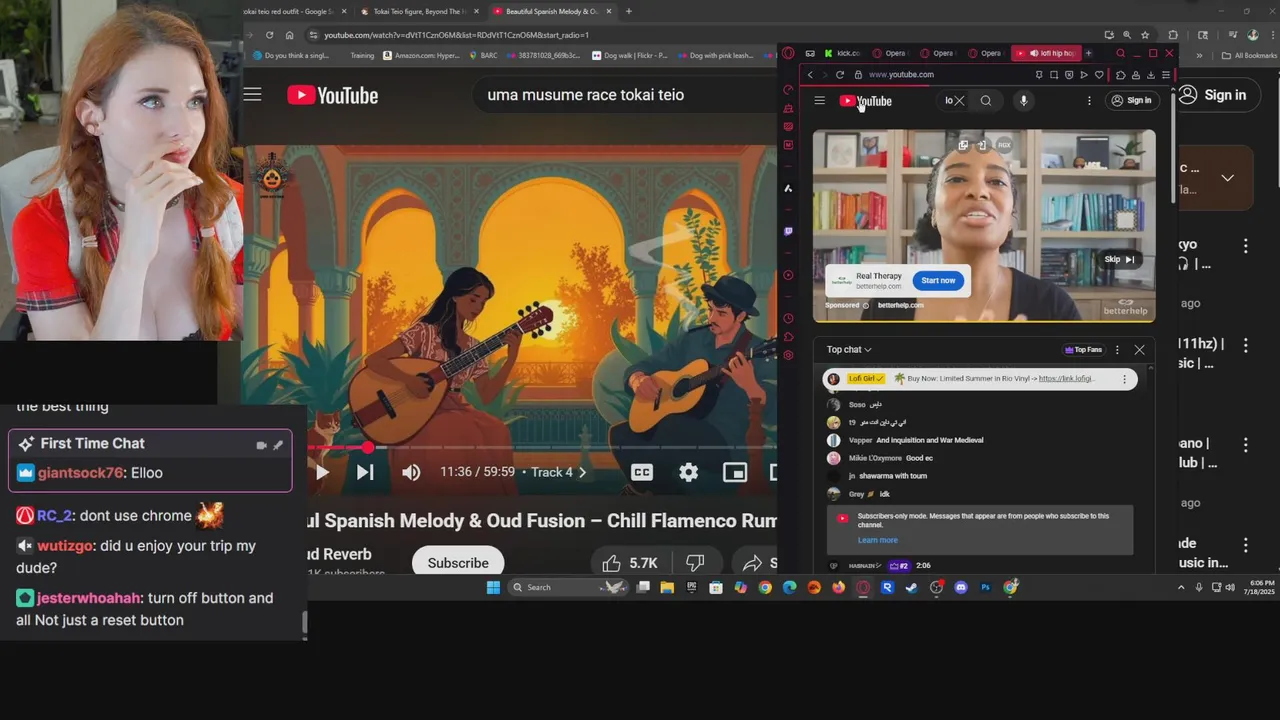Close the live chat panel
Viewport: 1280px width, 720px height.
click(1139, 350)
